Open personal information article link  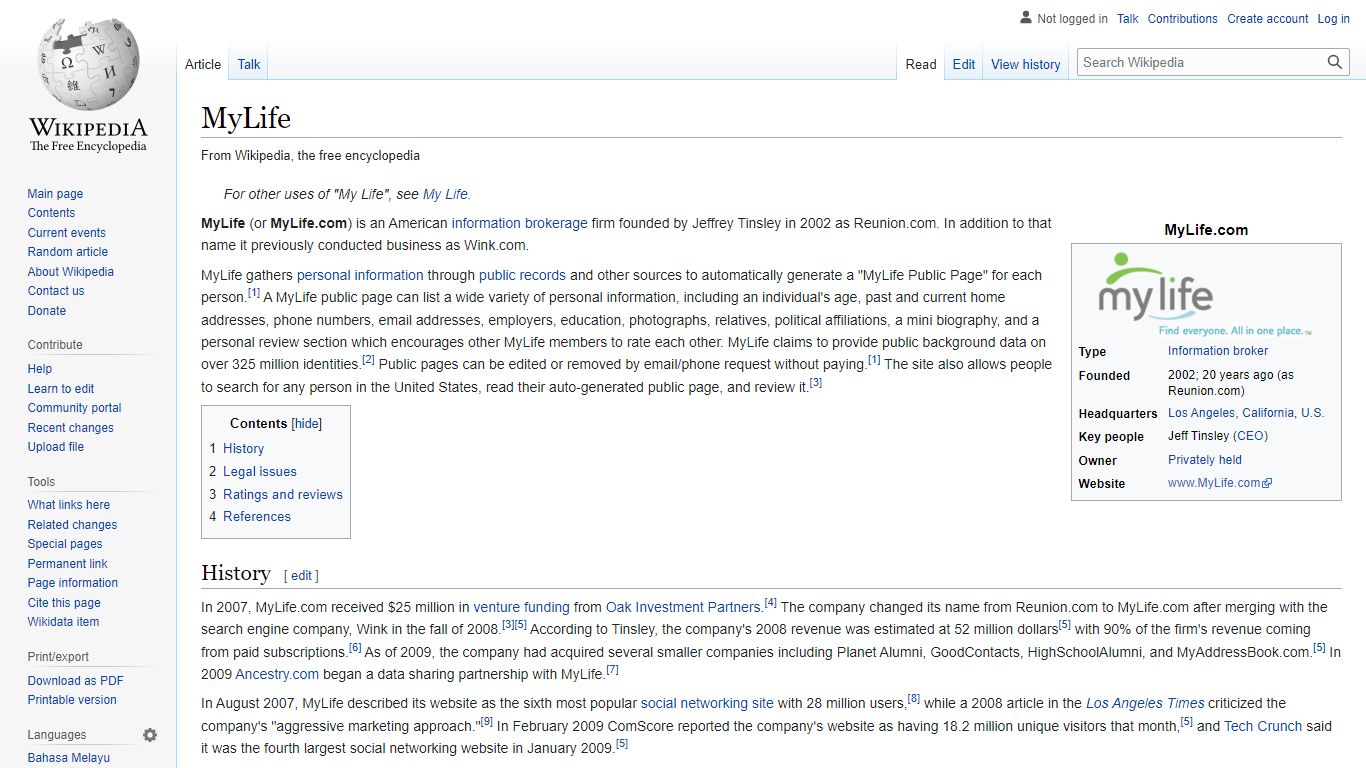[x=360, y=275]
